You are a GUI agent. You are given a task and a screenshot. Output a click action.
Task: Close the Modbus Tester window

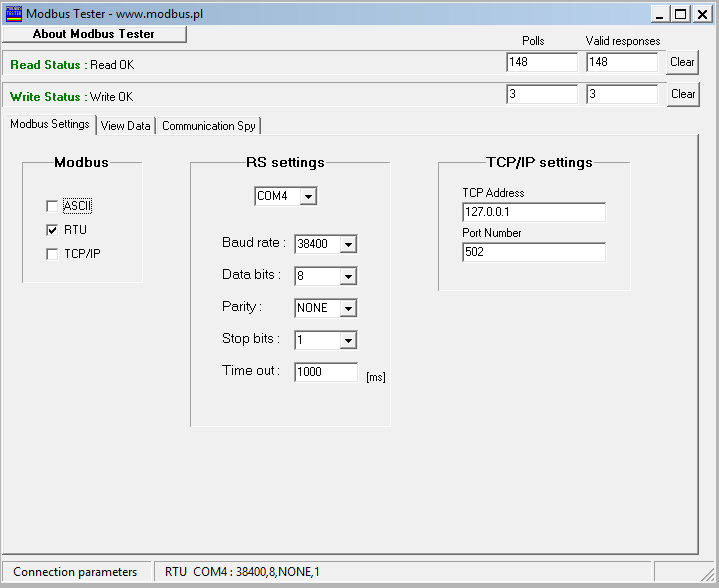[x=702, y=14]
